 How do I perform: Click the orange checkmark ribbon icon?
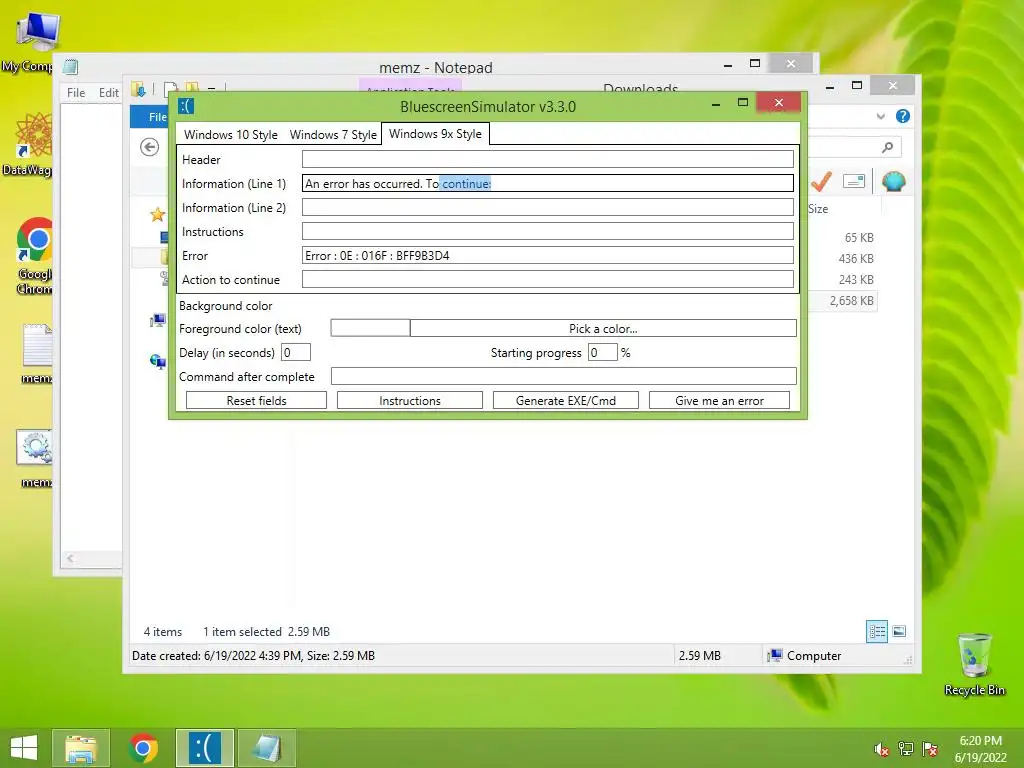(821, 181)
